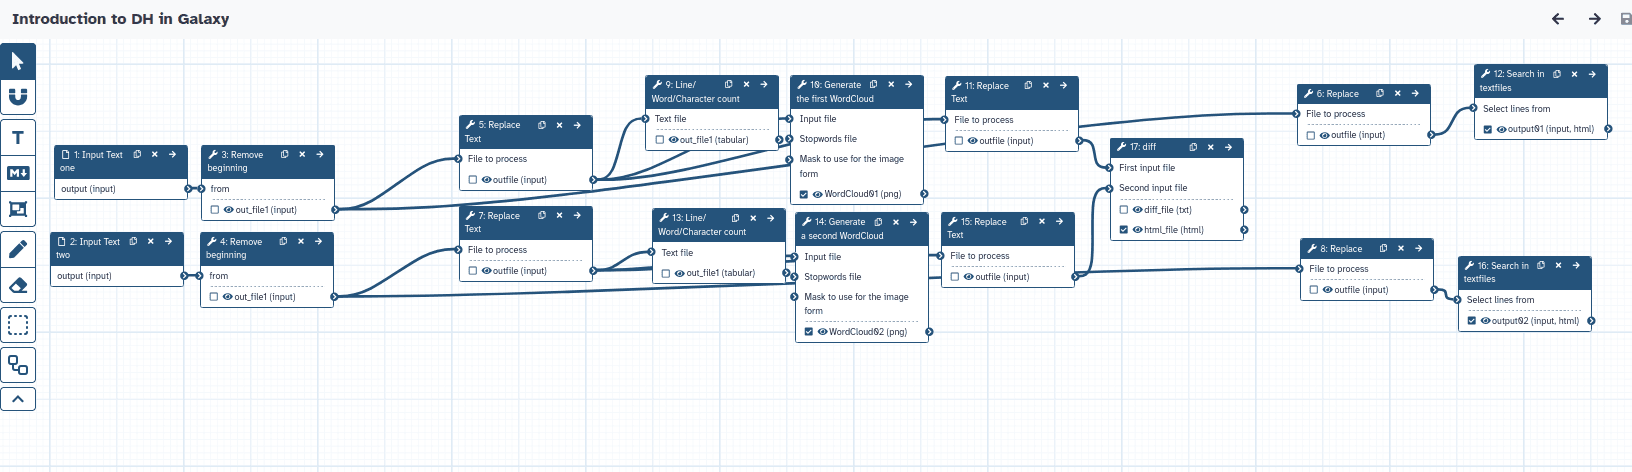Activate the freehand pen tool
The width and height of the screenshot is (1632, 472).
[x=18, y=248]
